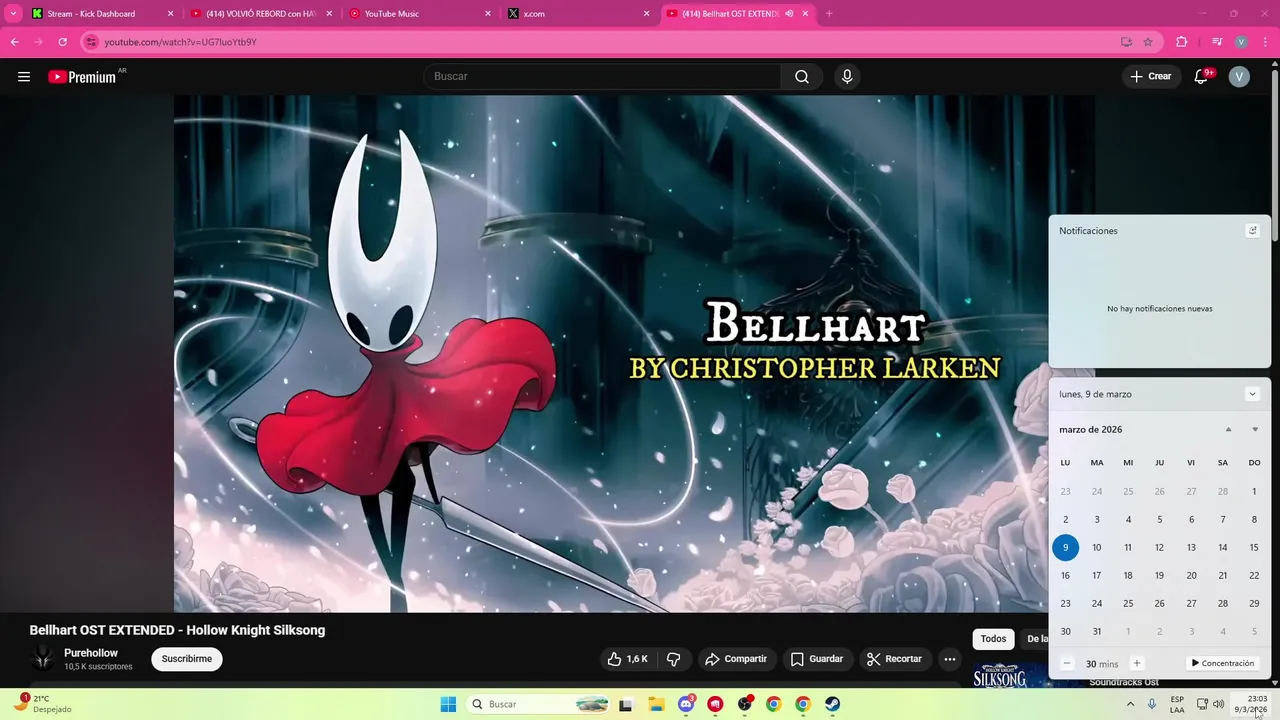Screen dimensions: 1280x720
Task: Click the Crear button
Action: pos(1151,77)
